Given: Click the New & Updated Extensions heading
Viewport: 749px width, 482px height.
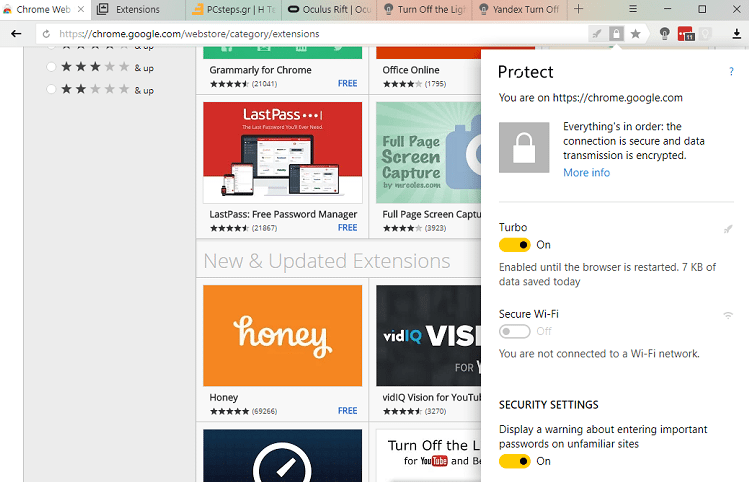Looking at the screenshot, I should (327, 261).
